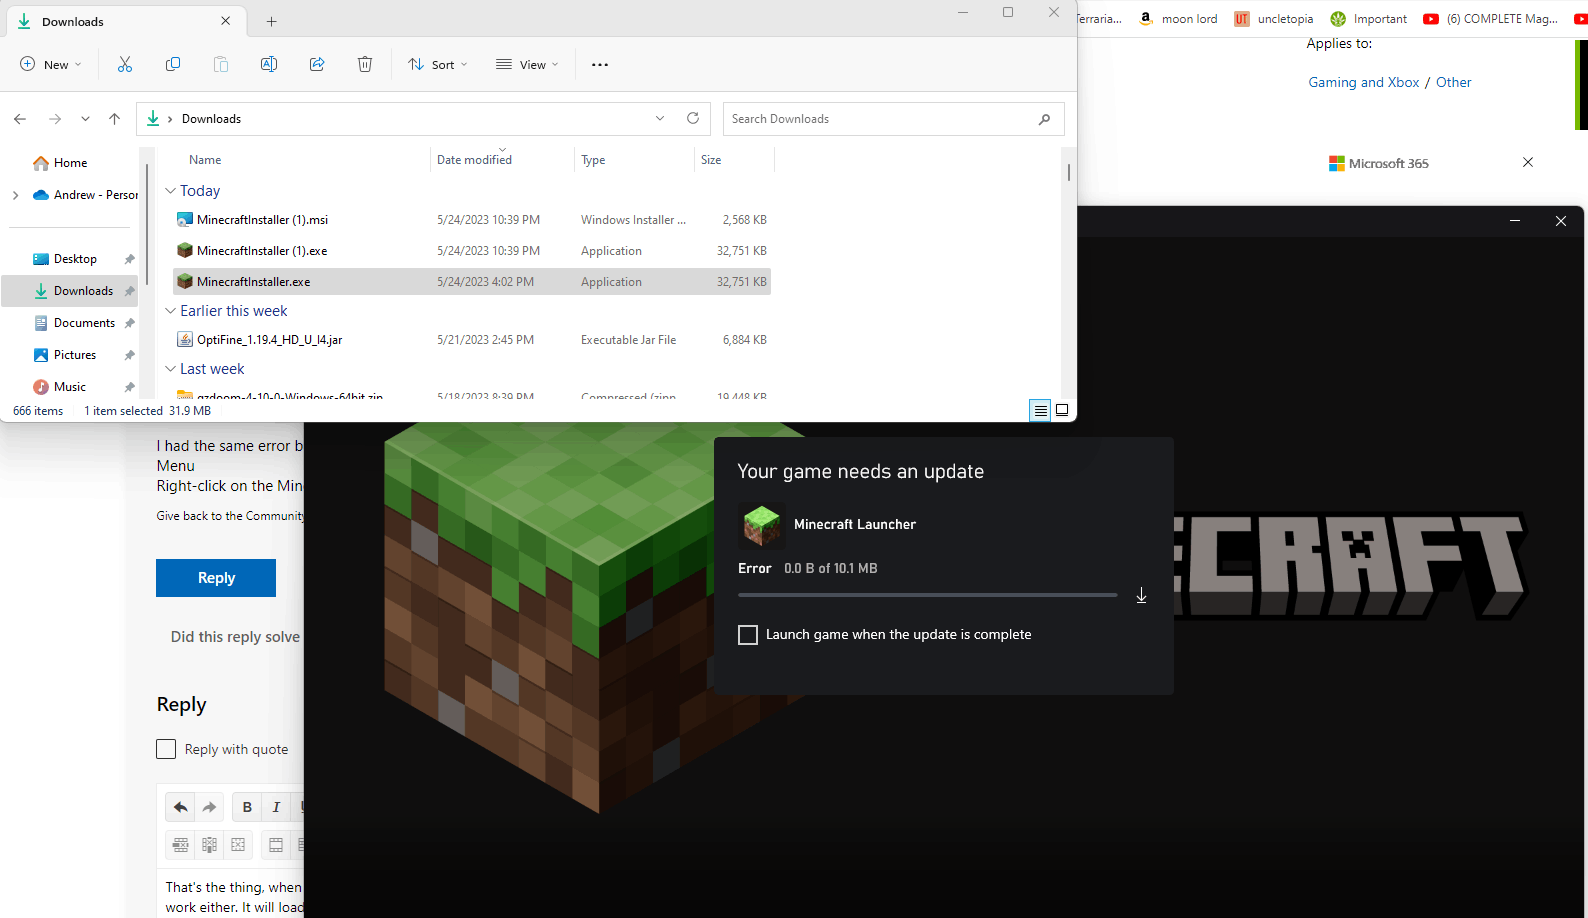Click the Cut icon in File Explorer toolbar
1588x918 pixels.
125,64
